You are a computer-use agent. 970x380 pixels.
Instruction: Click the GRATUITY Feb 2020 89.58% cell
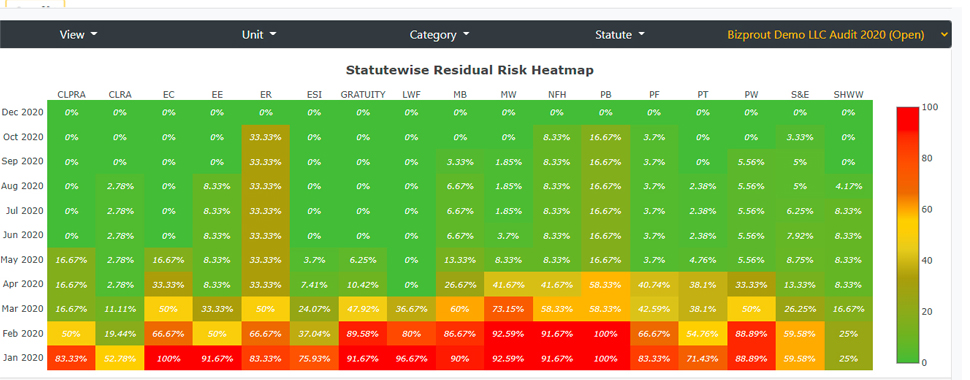363,334
